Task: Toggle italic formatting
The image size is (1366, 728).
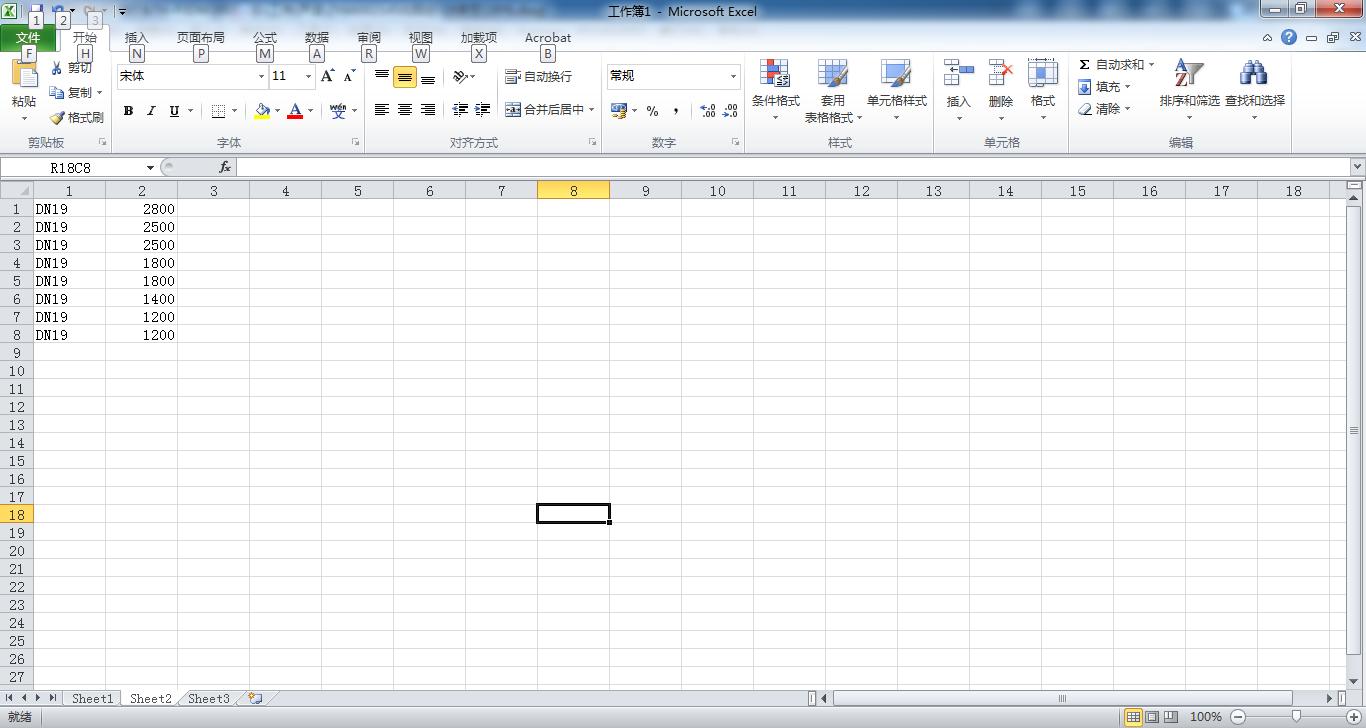Action: [151, 111]
